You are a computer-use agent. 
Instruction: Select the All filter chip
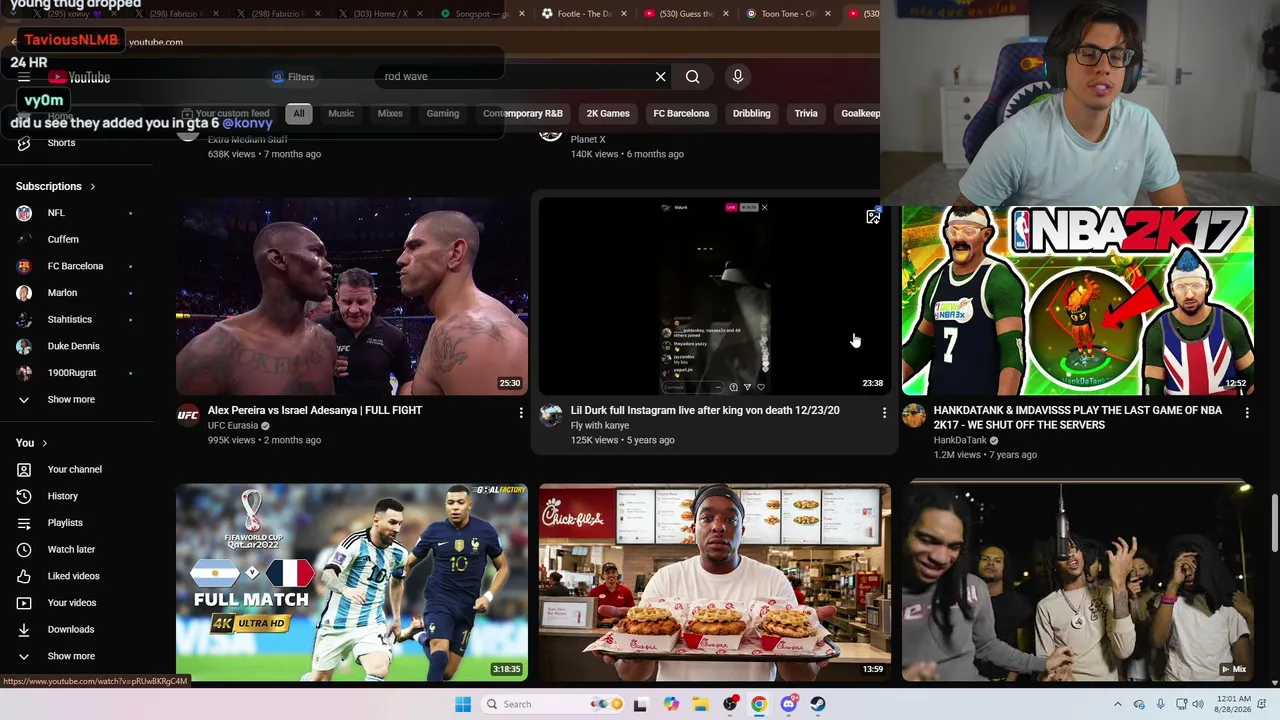298,114
